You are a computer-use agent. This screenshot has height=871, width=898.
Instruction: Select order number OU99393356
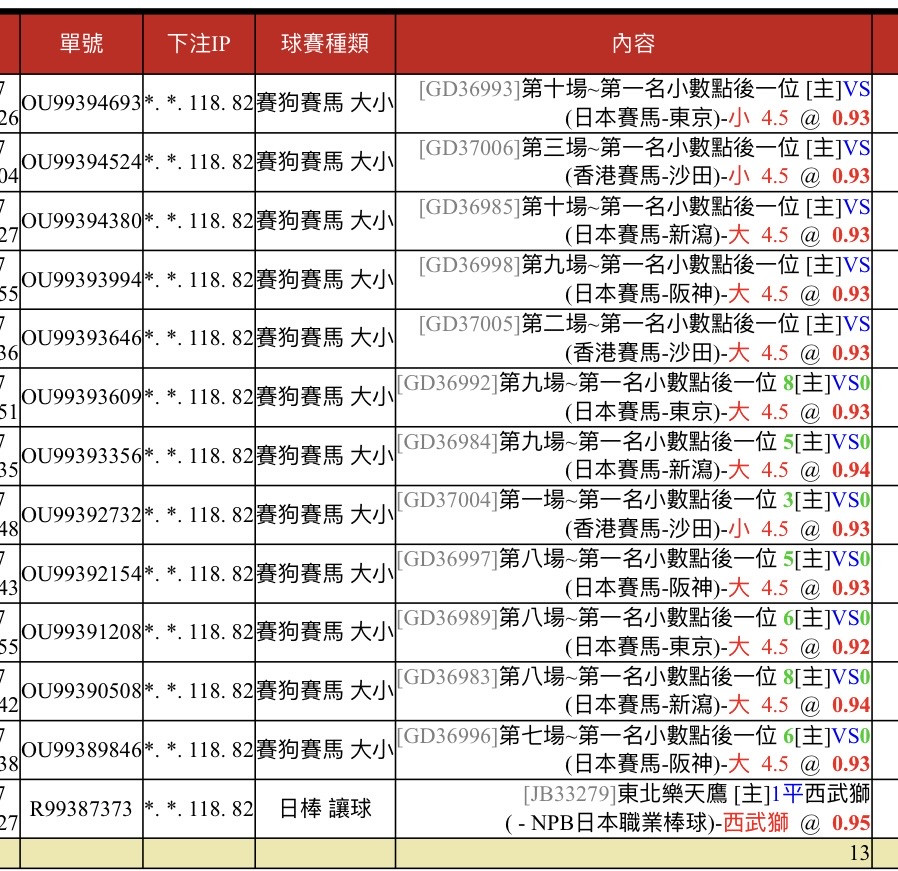[x=81, y=456]
